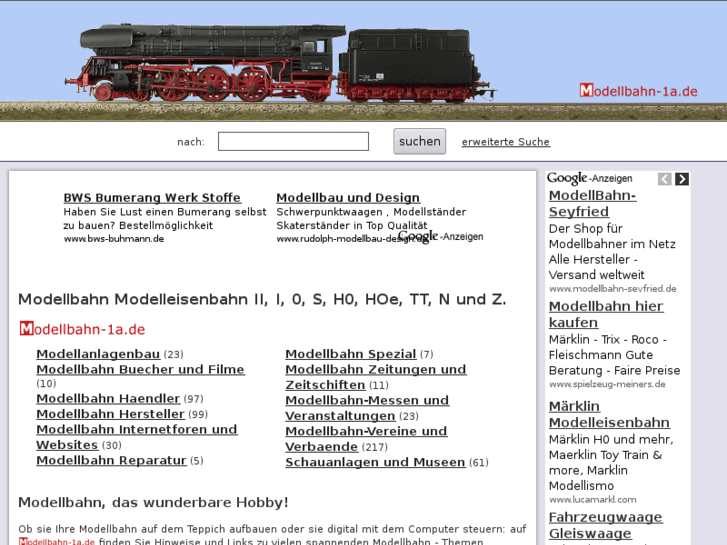The image size is (727, 545).
Task: Open Modellbau und Design ad link
Action: [x=348, y=198]
